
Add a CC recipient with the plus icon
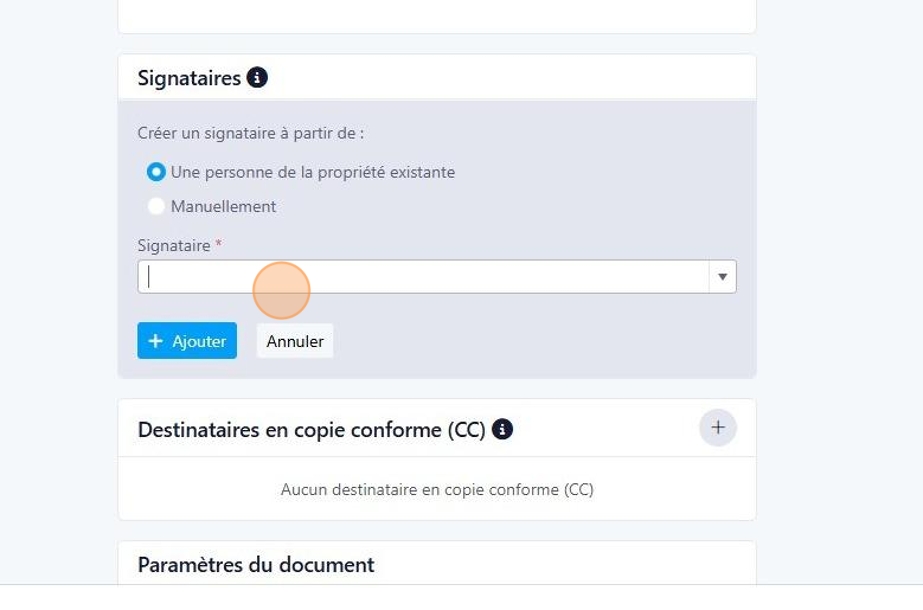pyautogui.click(x=717, y=428)
